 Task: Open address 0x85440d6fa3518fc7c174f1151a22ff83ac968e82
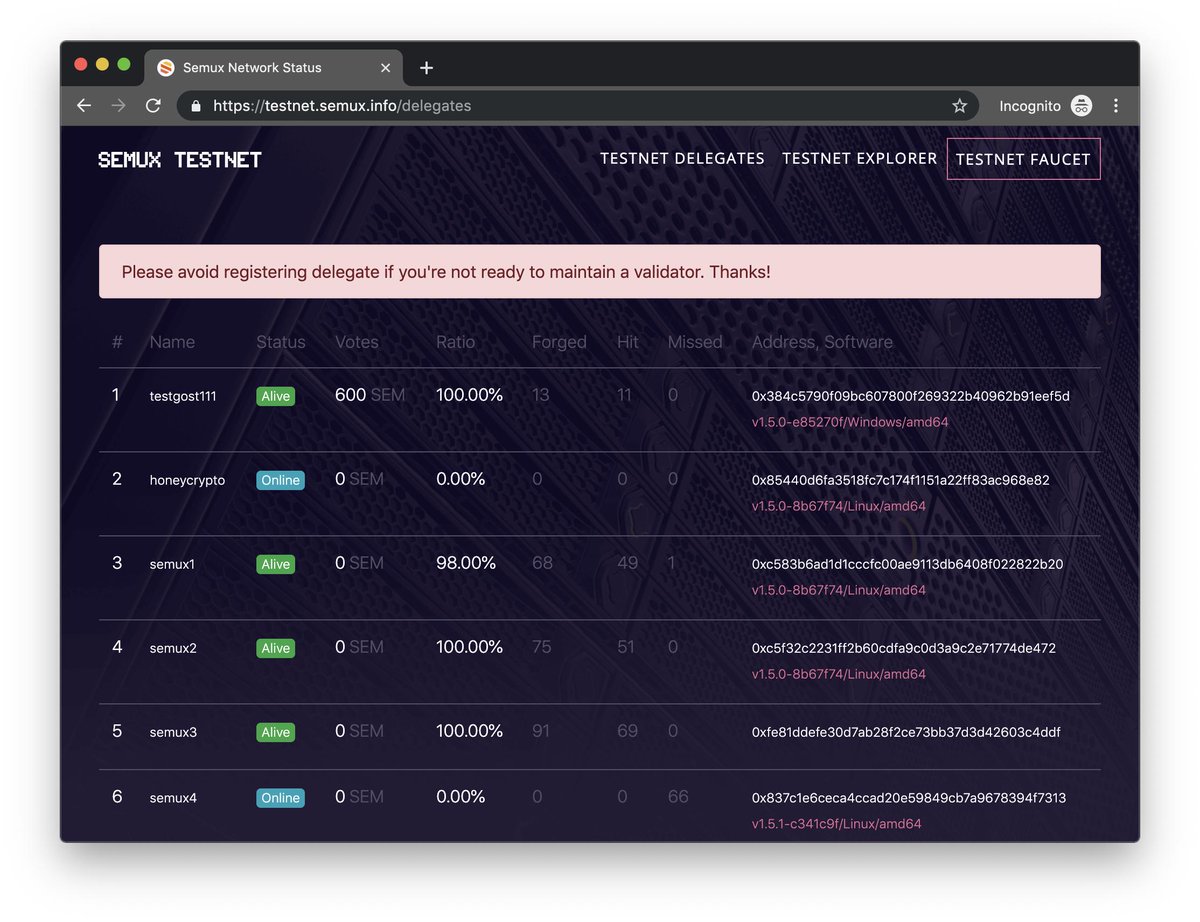coord(900,480)
